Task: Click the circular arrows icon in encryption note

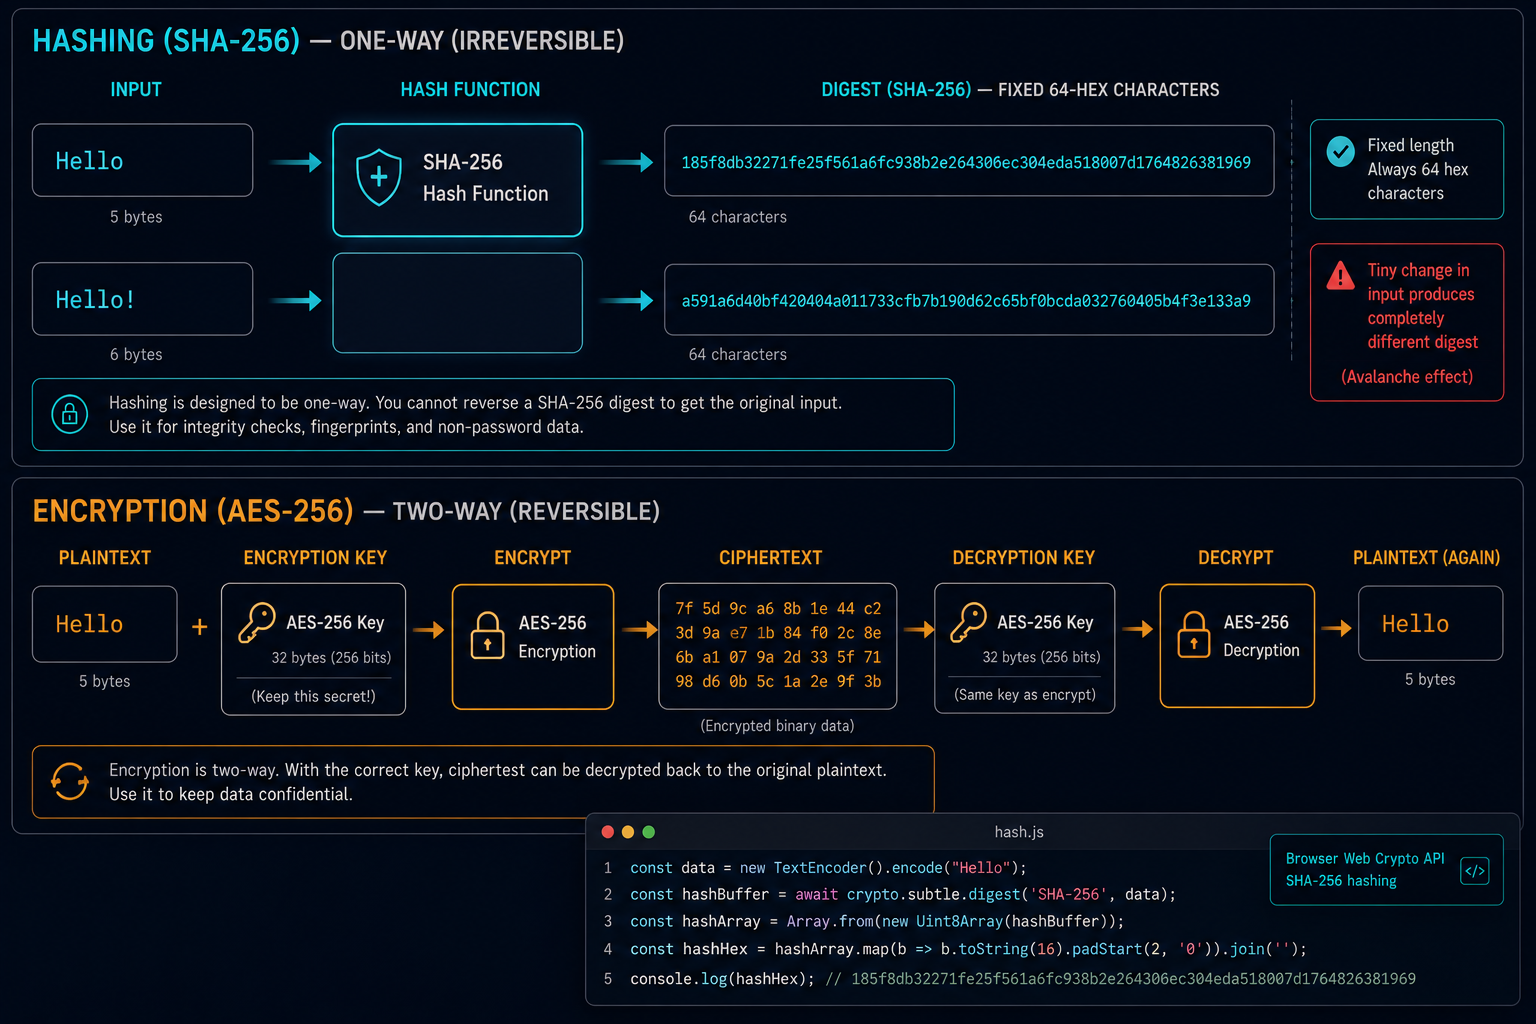Action: [69, 781]
